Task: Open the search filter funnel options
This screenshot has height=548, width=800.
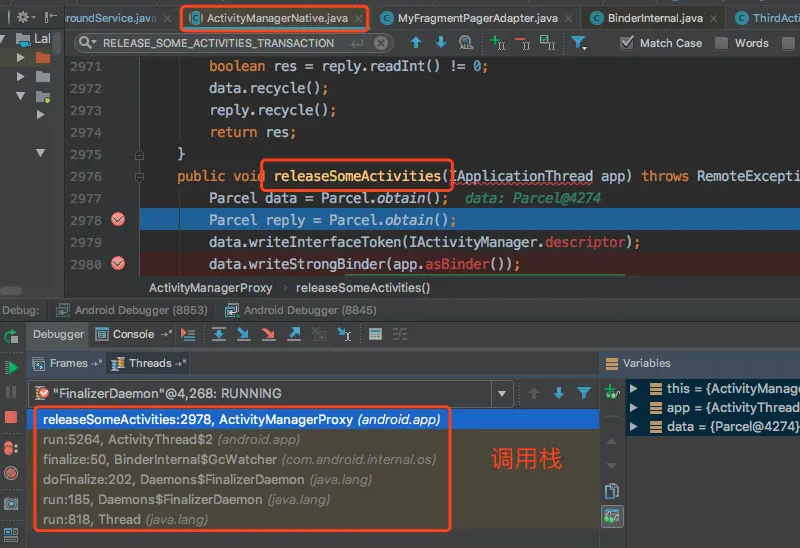Action: [x=579, y=42]
